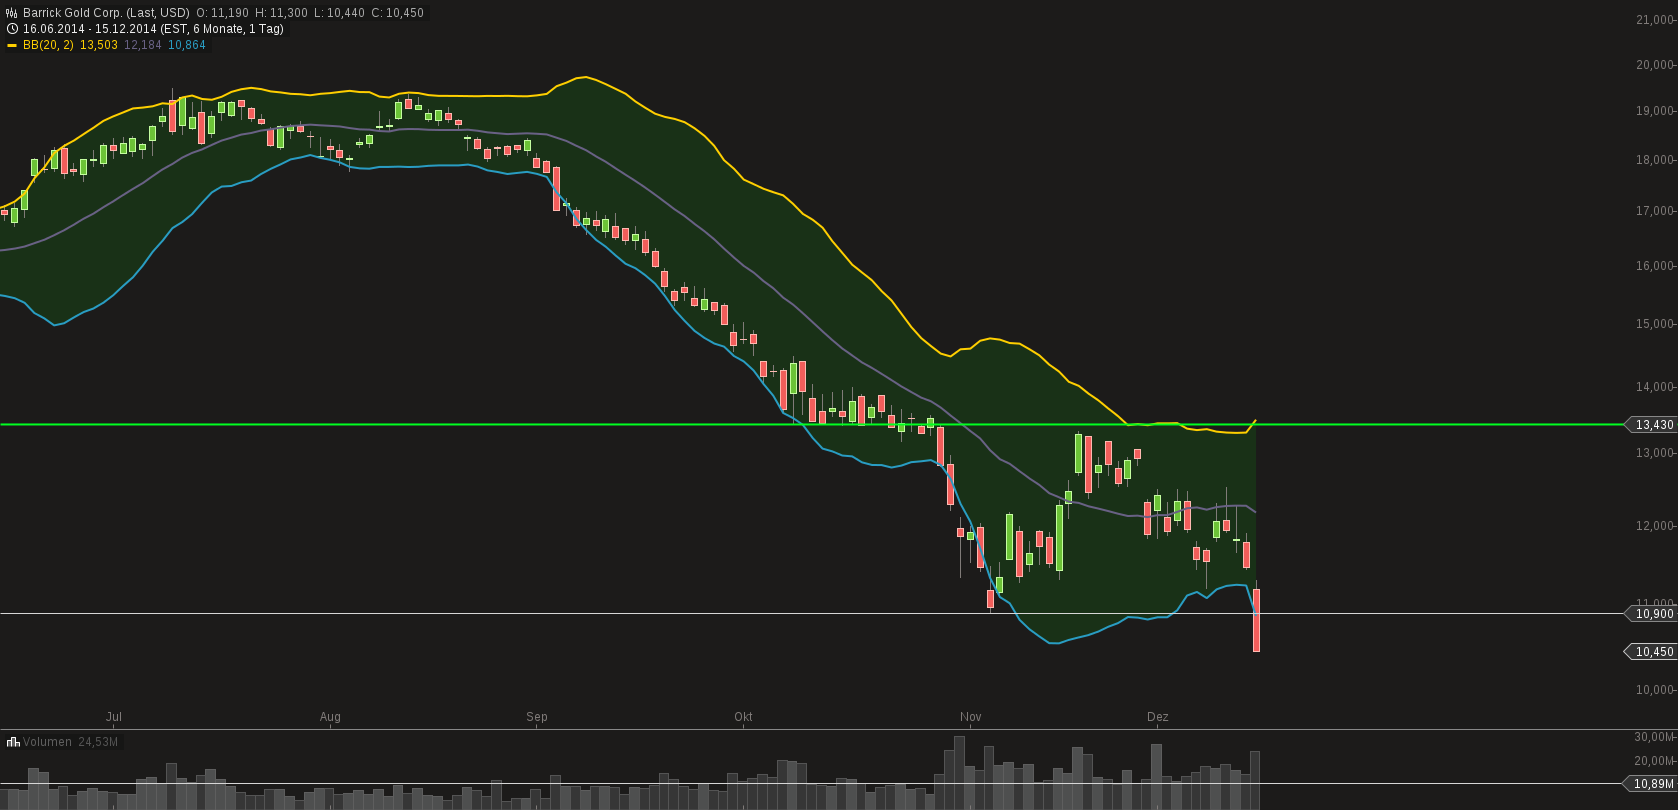Click the 'Okt' label on the time axis
The image size is (1678, 810).
743,717
